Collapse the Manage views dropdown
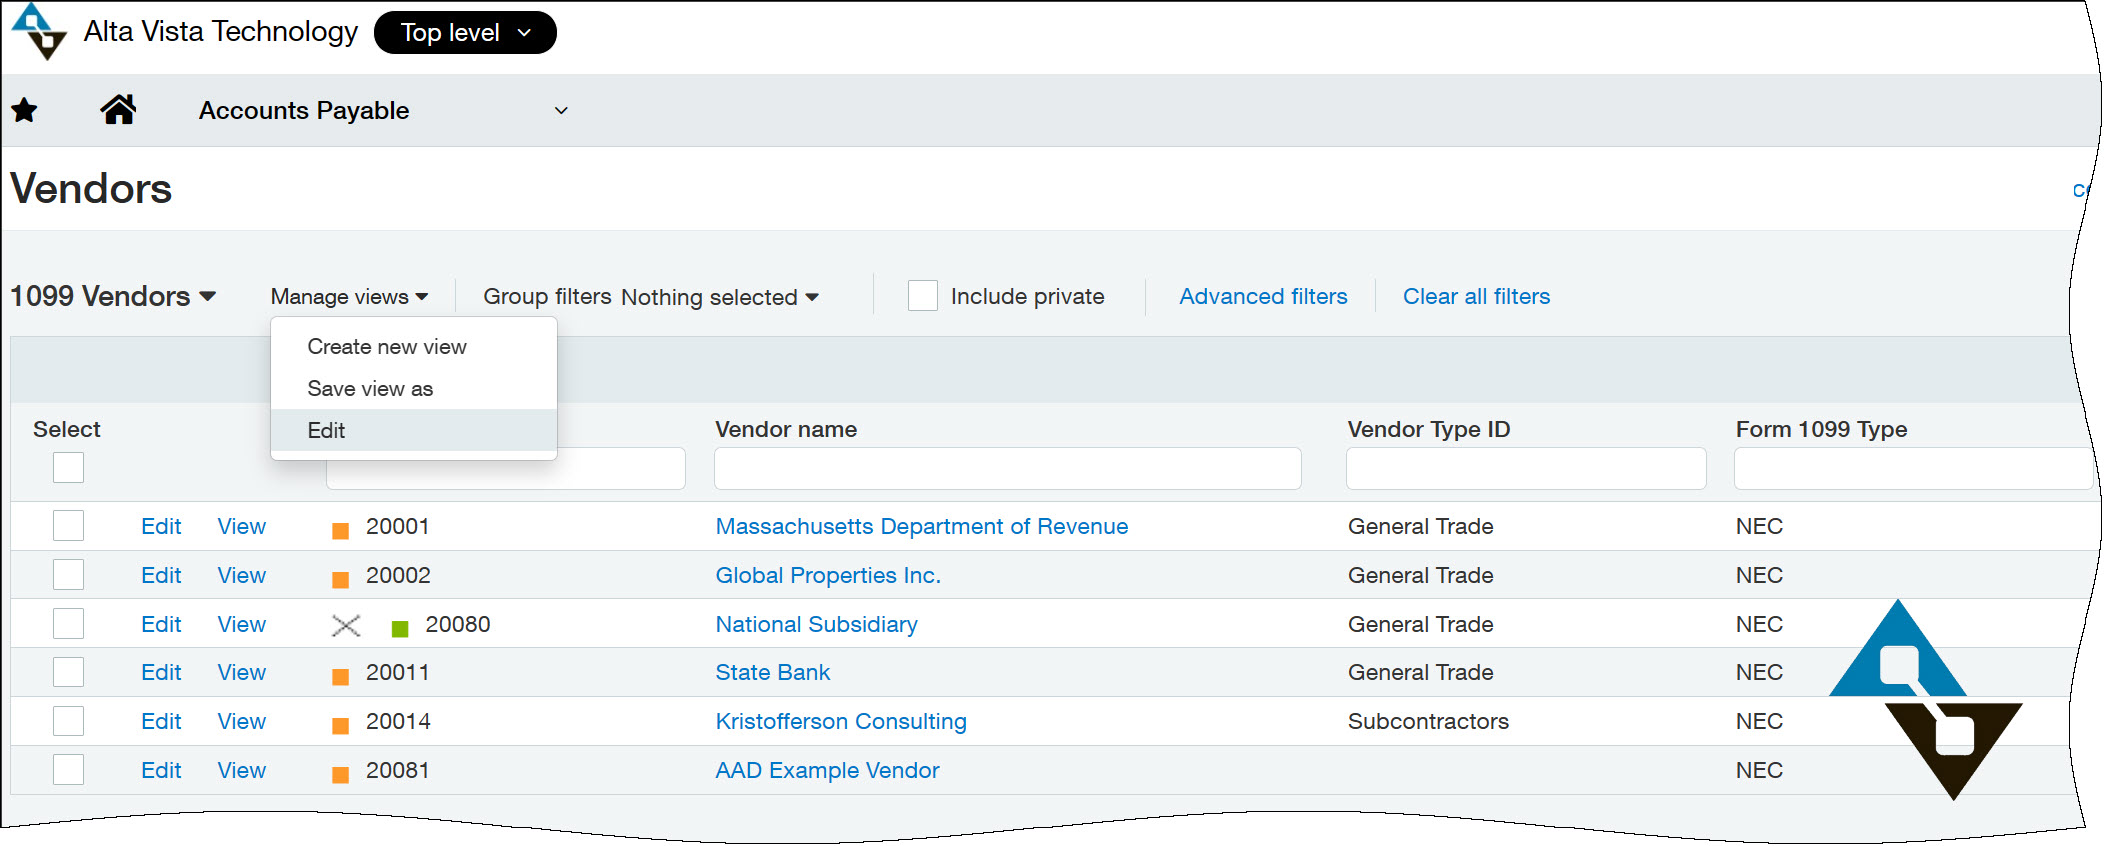Image resolution: width=2104 pixels, height=846 pixels. point(349,297)
